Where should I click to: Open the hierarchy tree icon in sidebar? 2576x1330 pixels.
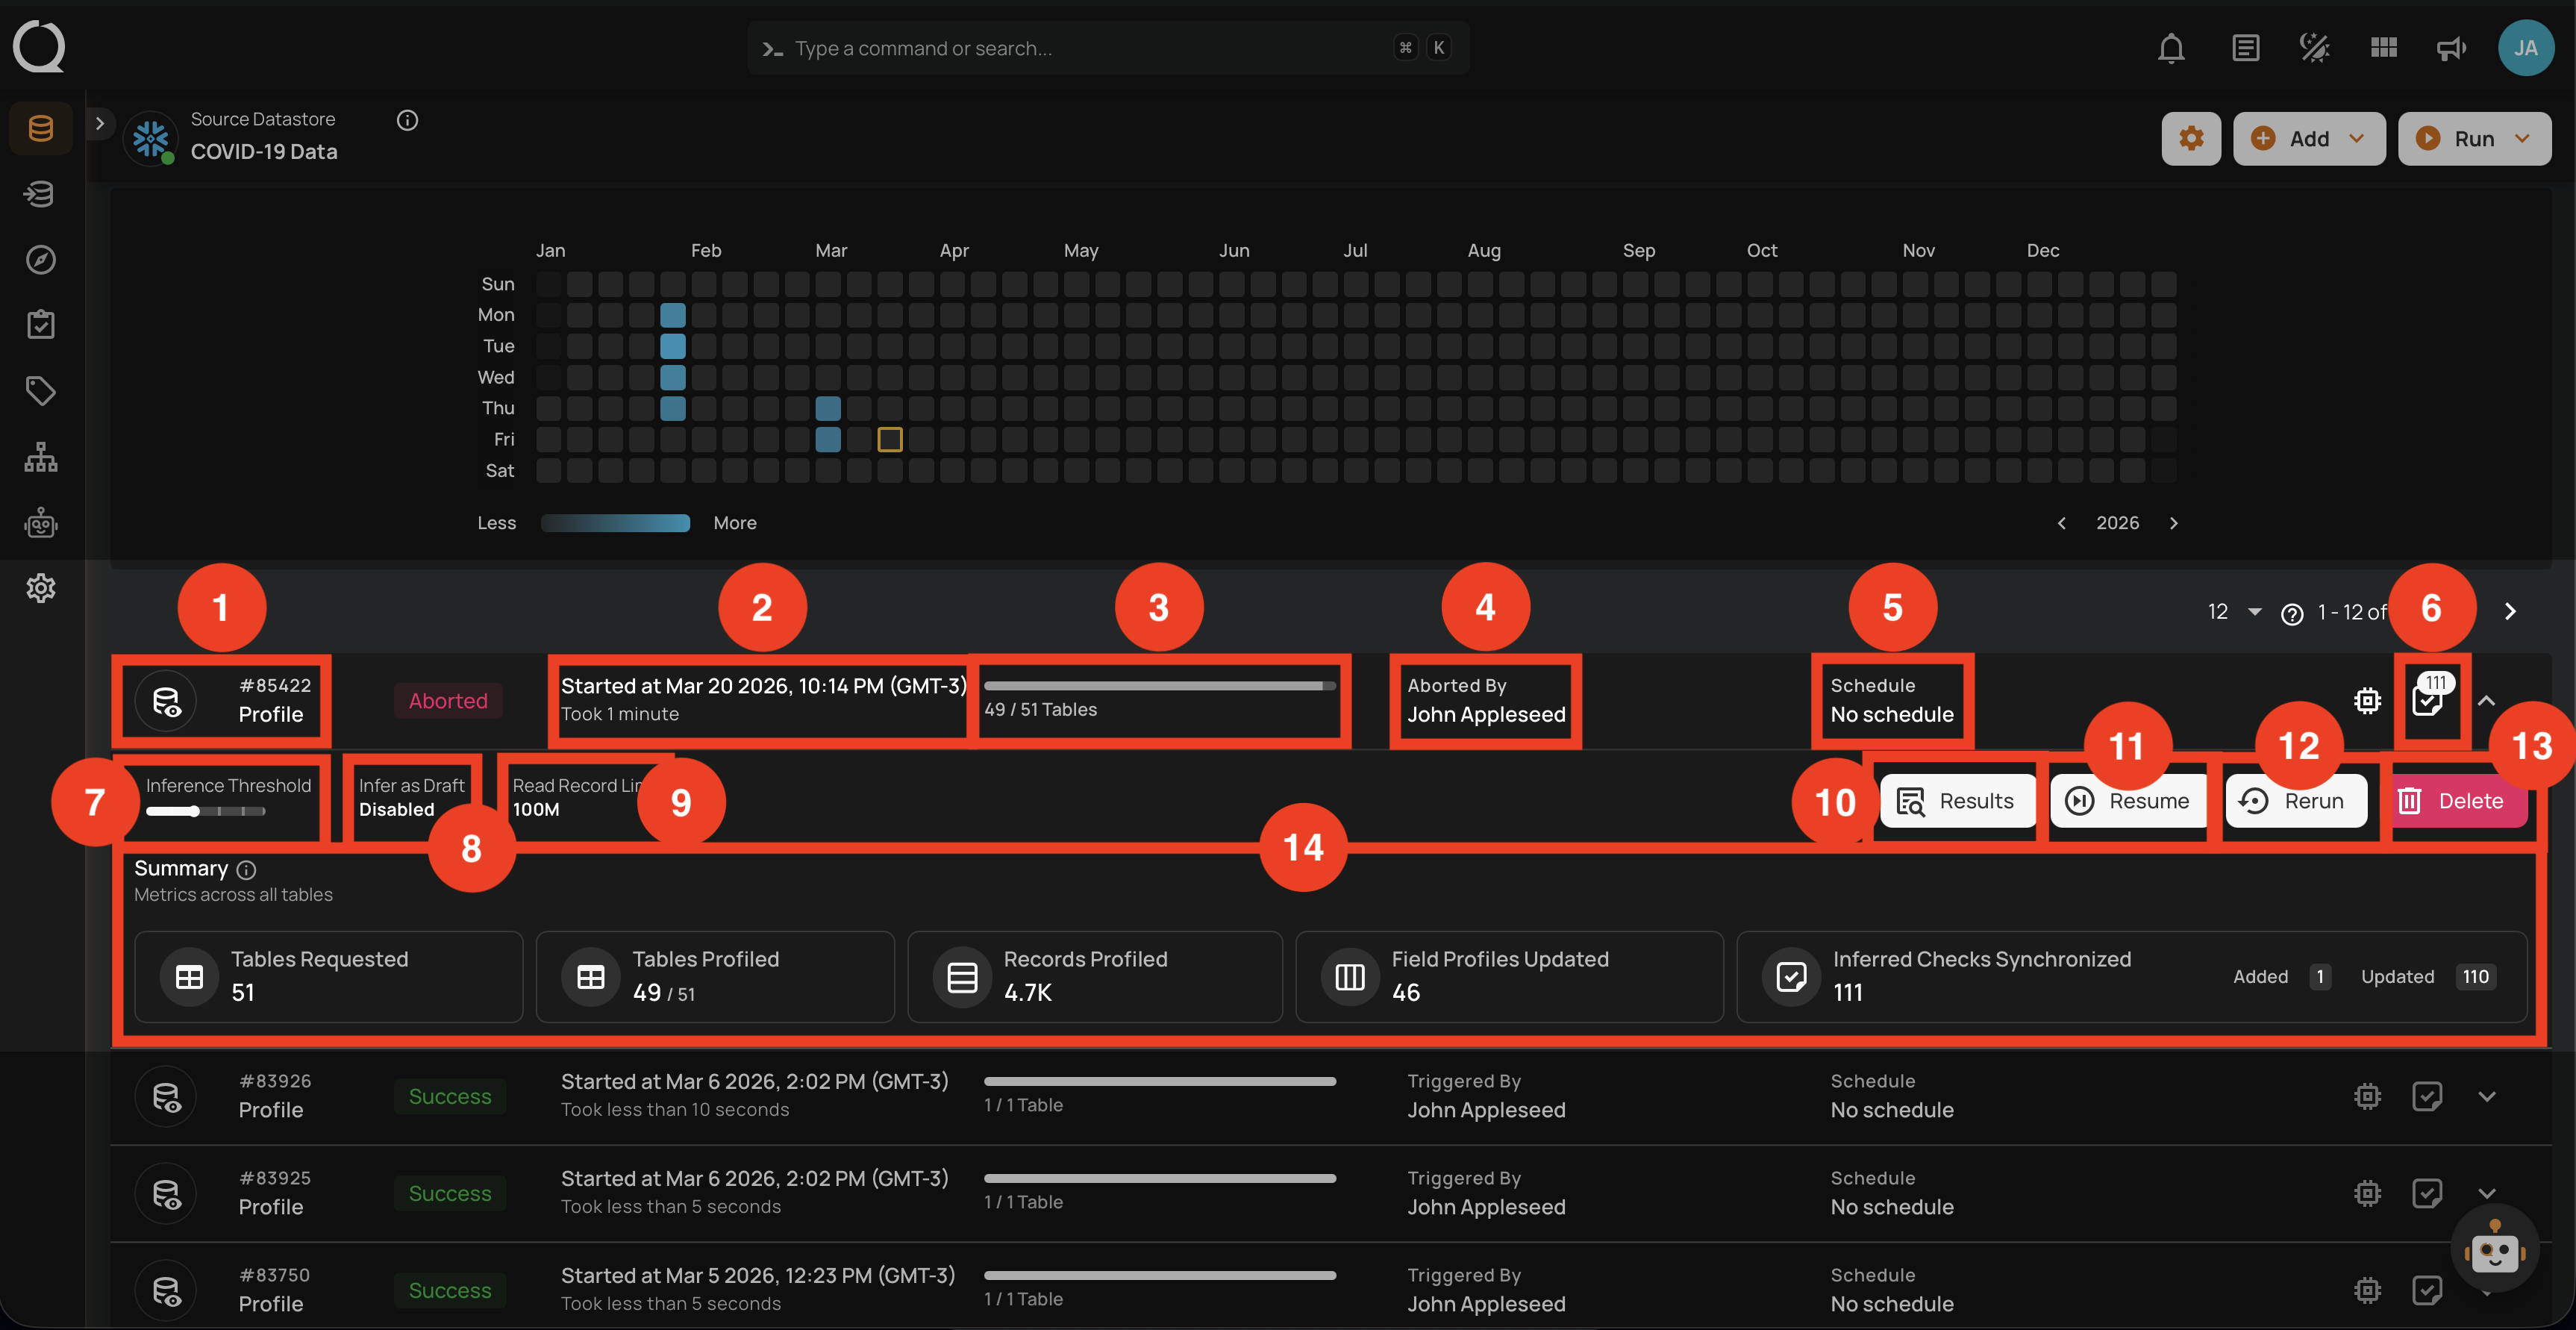pyautogui.click(x=40, y=457)
